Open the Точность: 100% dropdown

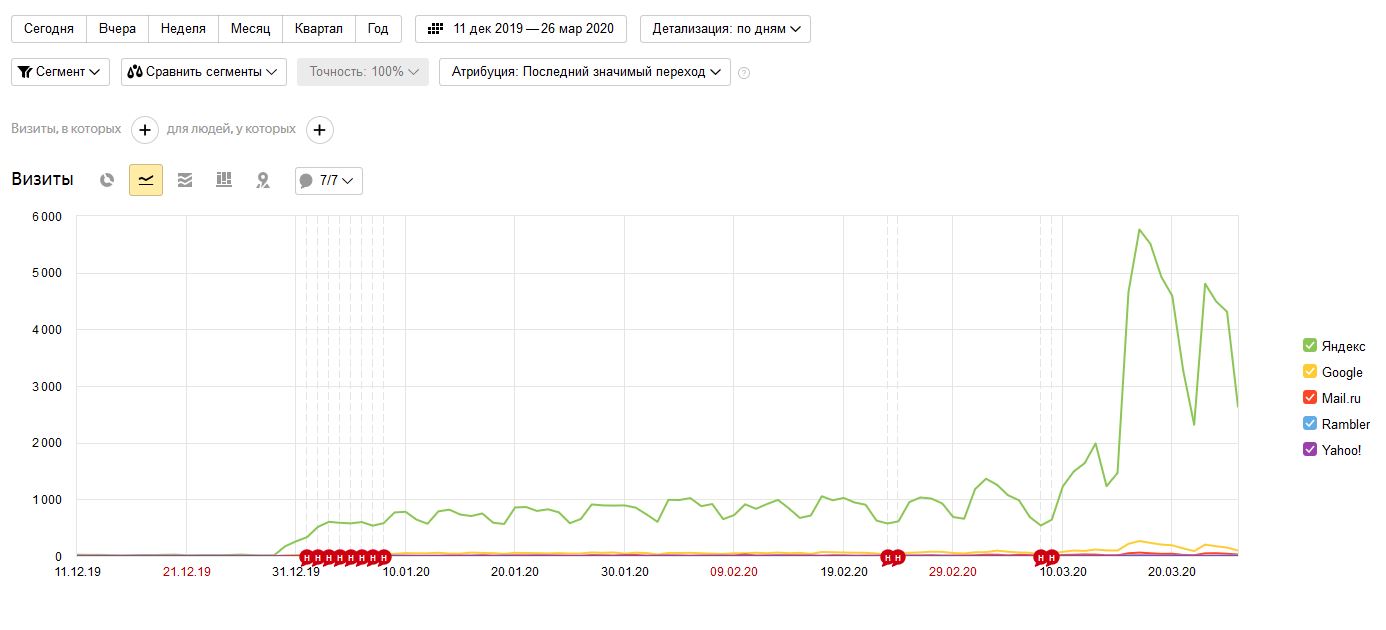click(x=363, y=72)
